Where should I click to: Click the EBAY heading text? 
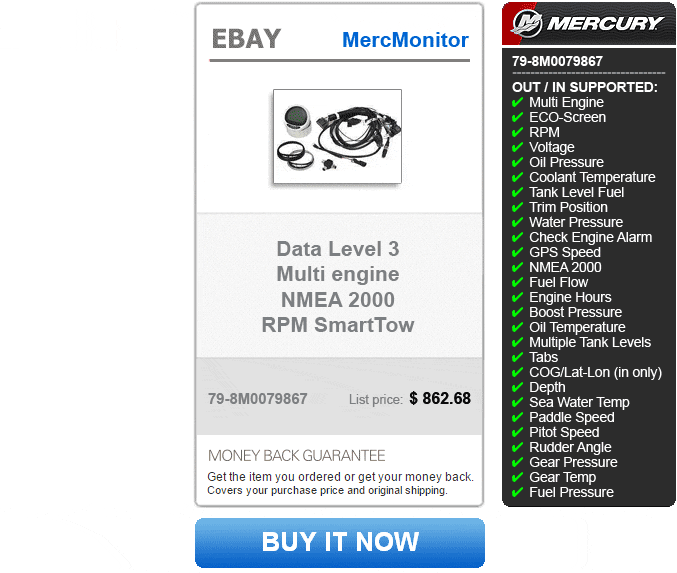pos(246,39)
